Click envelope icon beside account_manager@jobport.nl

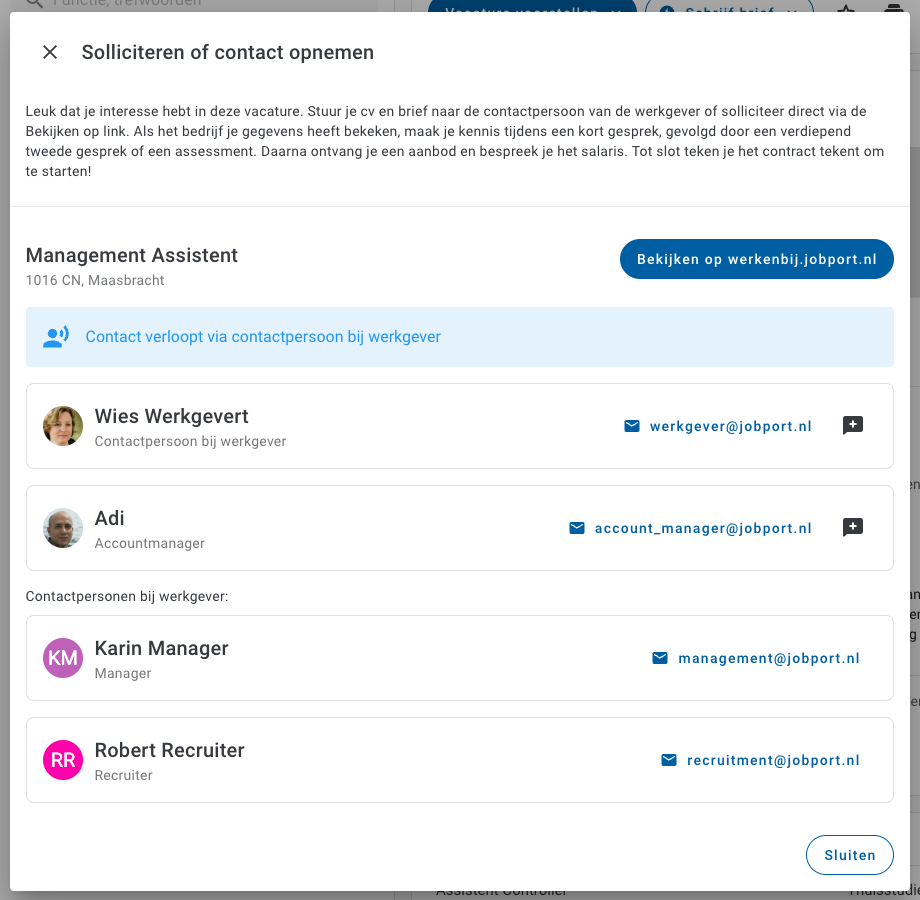click(x=577, y=528)
